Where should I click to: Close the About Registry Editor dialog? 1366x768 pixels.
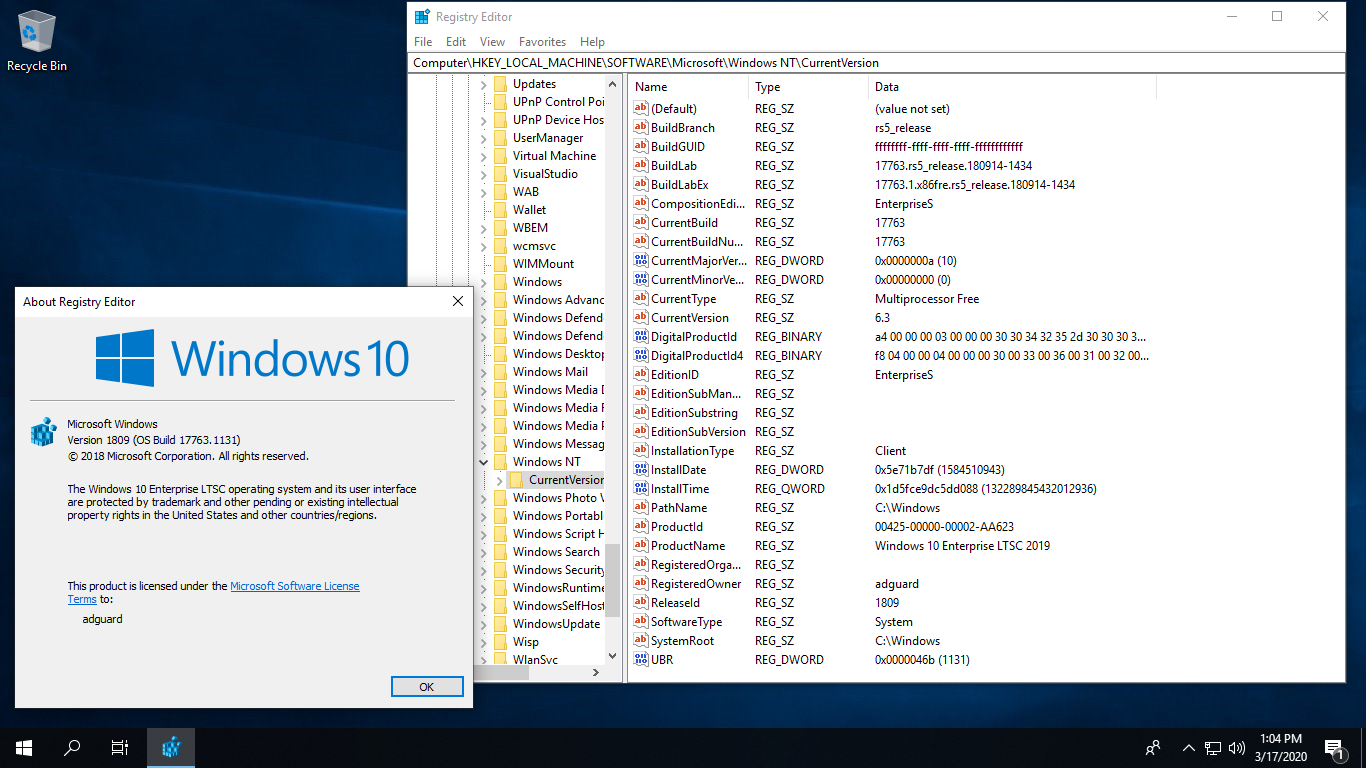coord(457,301)
